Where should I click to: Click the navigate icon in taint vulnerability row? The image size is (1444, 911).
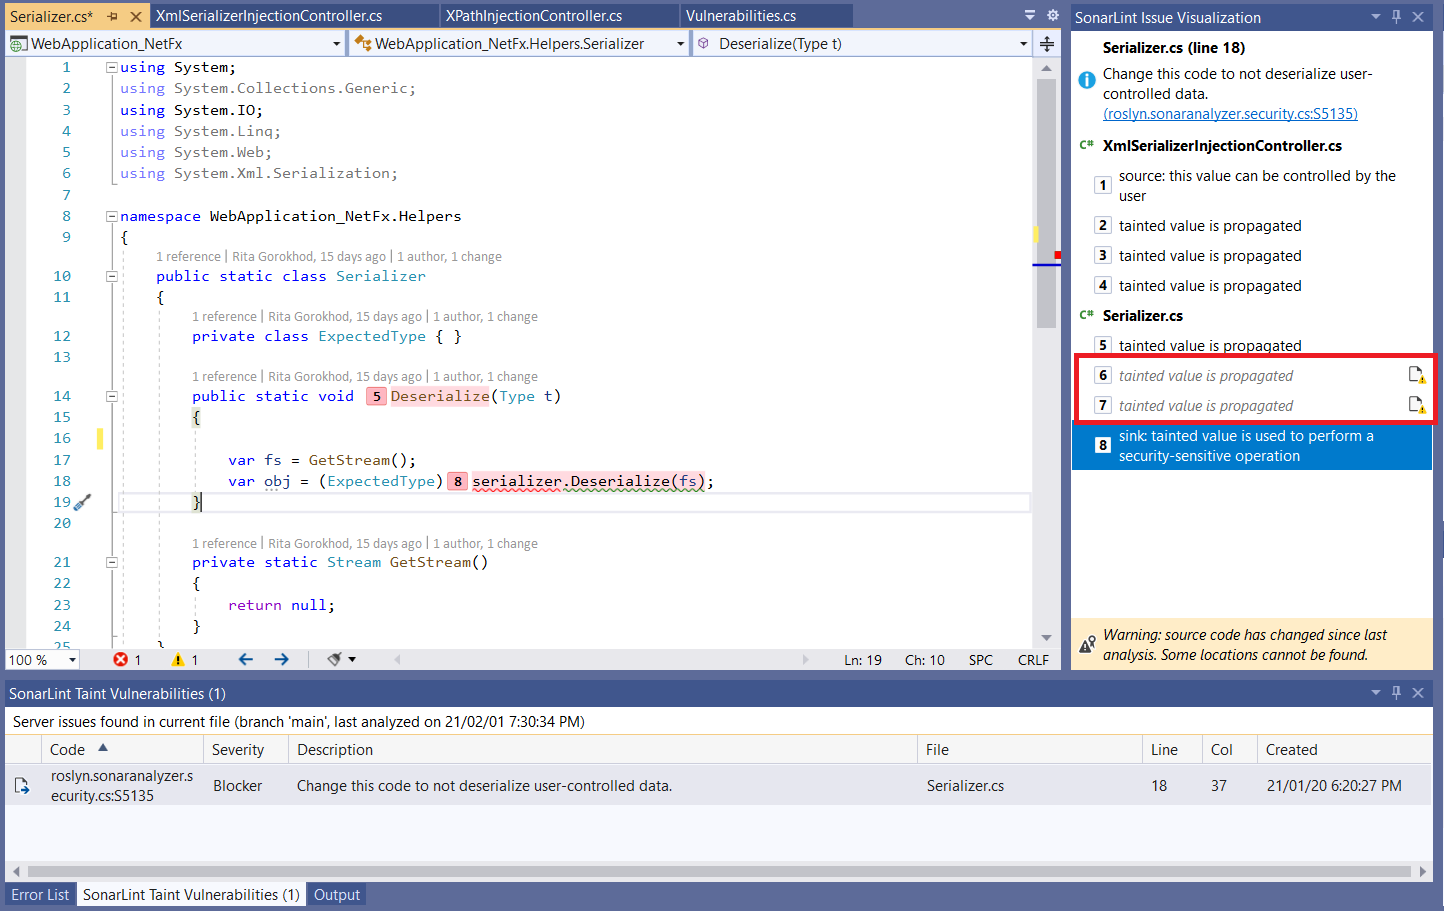[x=22, y=786]
